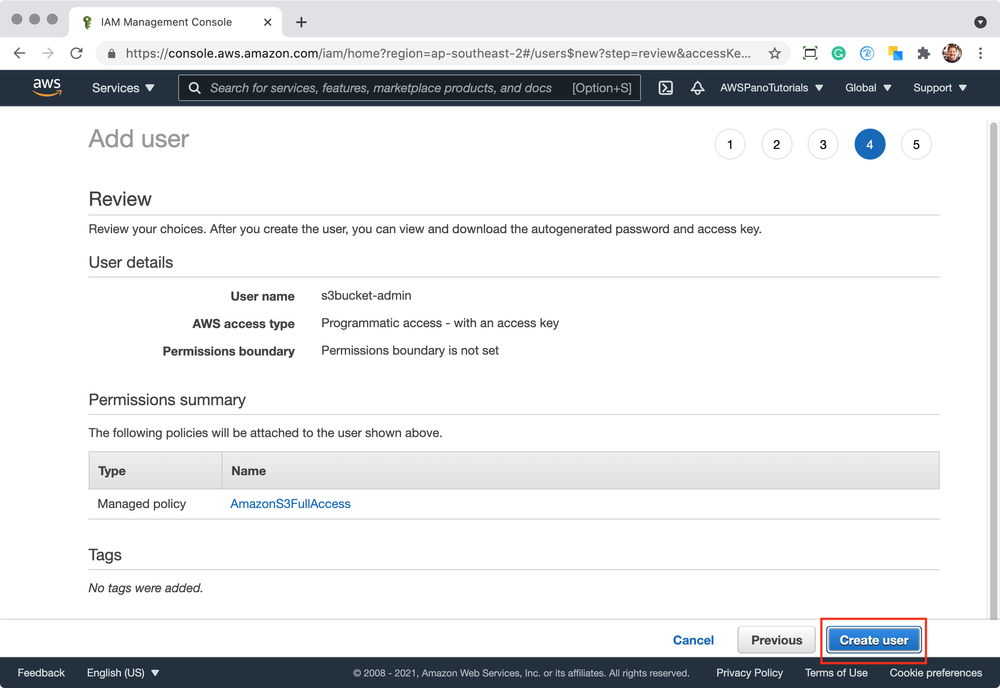The width and height of the screenshot is (1000, 688).
Task: Jump to wizard step 2
Action: tap(776, 145)
